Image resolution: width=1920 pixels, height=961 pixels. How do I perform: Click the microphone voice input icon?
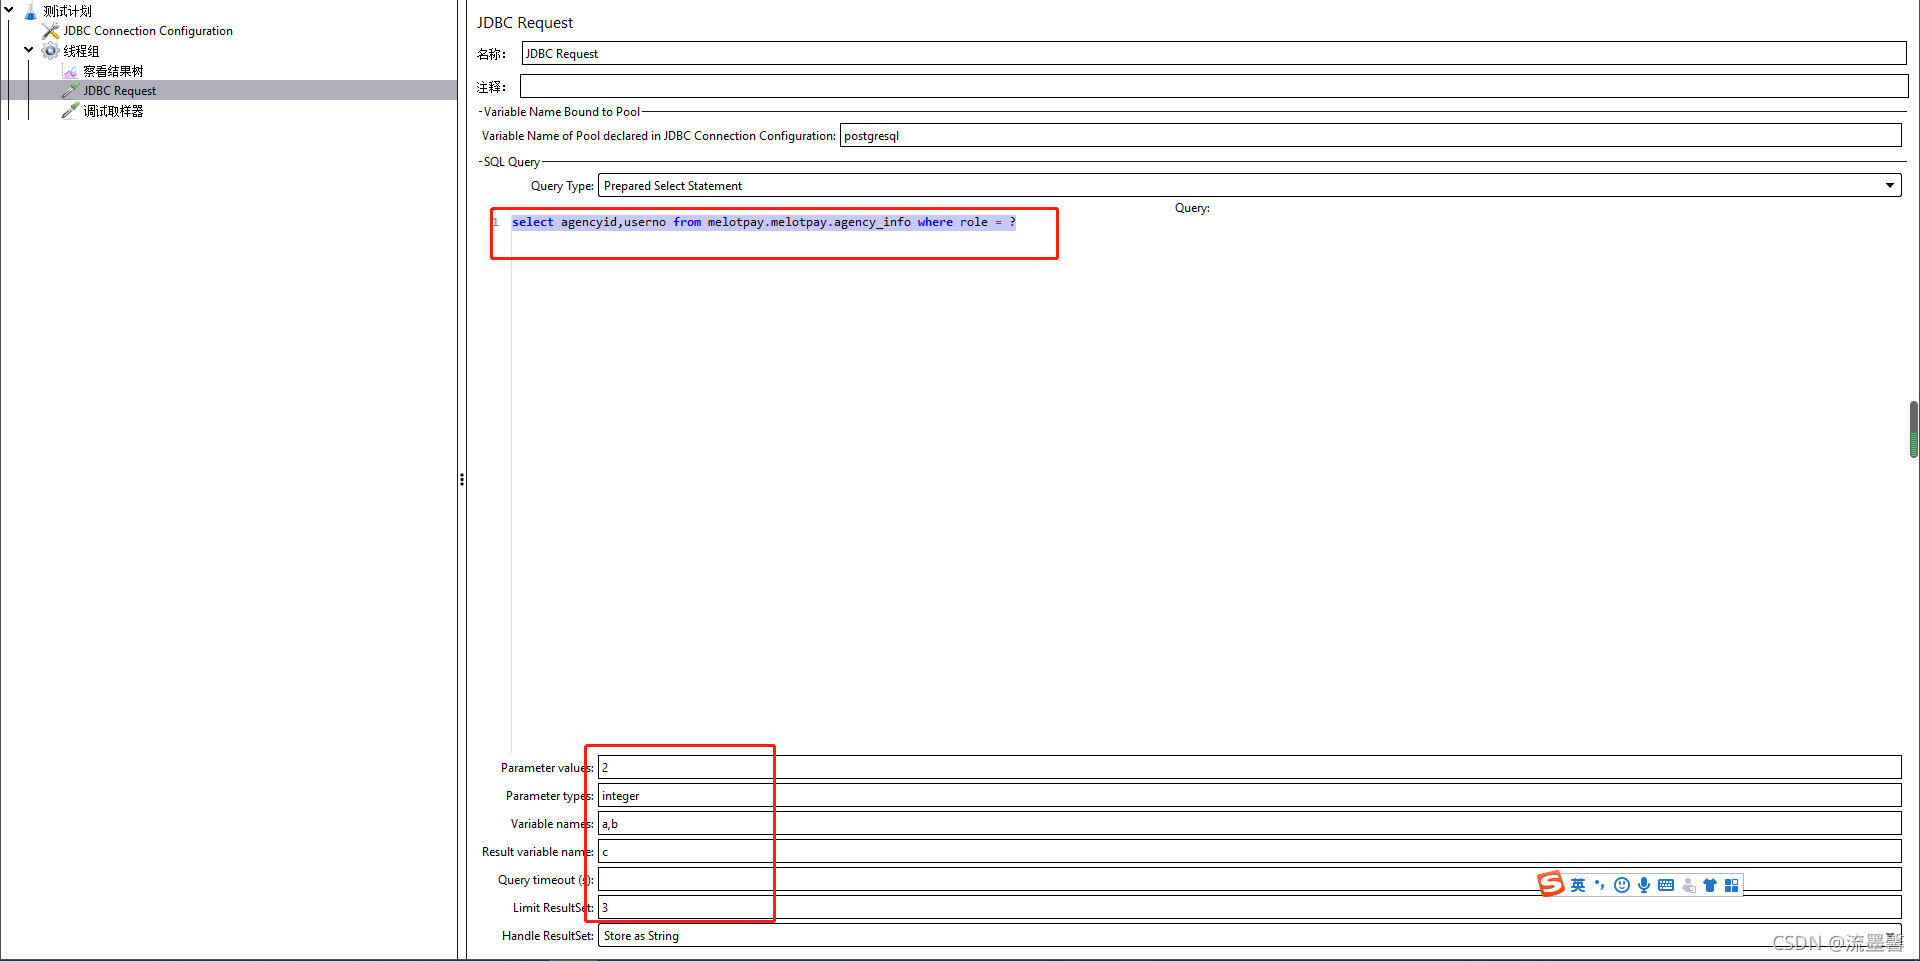(x=1644, y=885)
